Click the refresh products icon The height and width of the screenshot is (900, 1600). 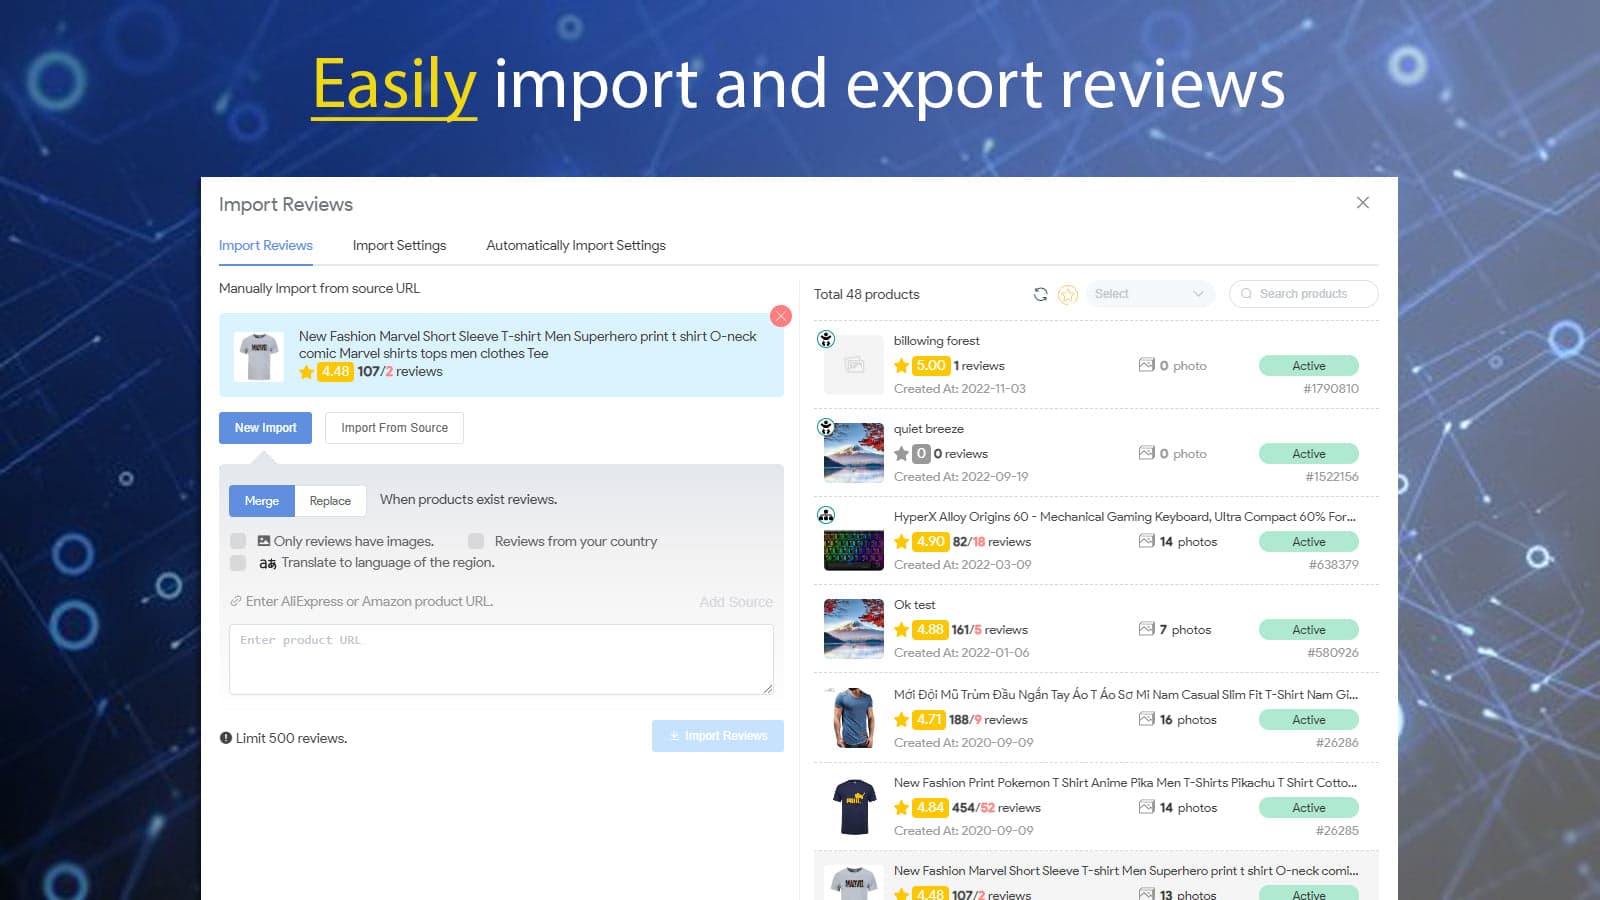point(1040,294)
